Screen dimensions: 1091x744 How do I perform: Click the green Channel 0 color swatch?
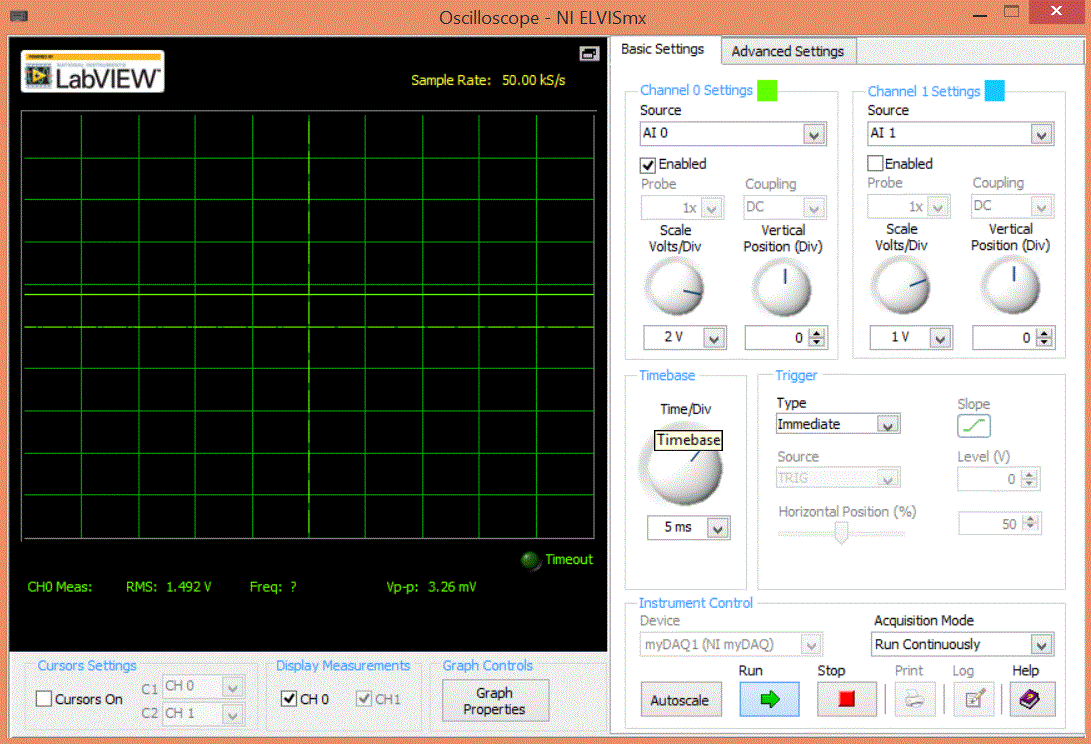click(x=767, y=91)
